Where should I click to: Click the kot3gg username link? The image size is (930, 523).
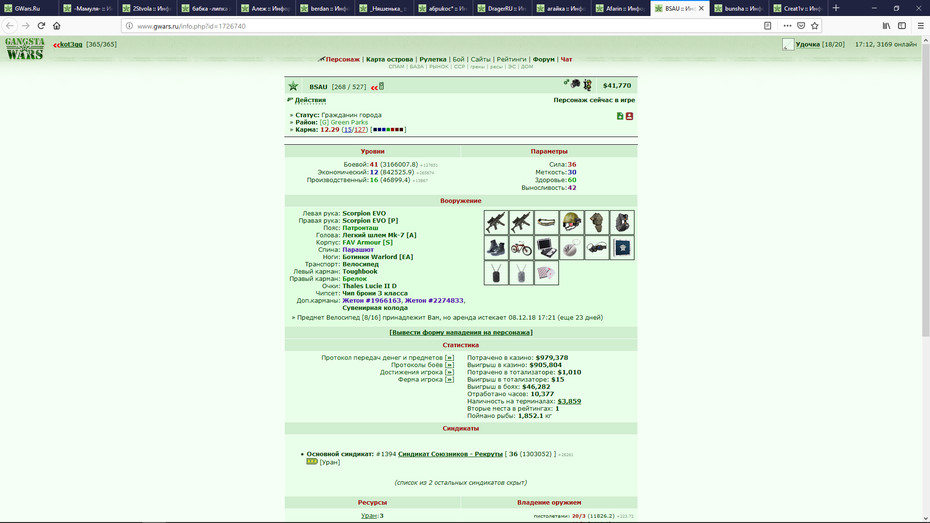[71, 44]
